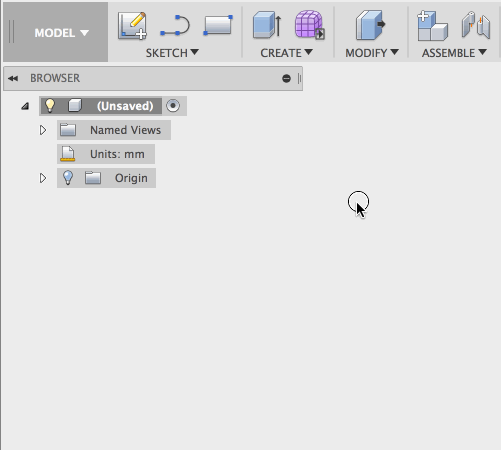Activate the (Unsaved) component radio button

coord(173,106)
